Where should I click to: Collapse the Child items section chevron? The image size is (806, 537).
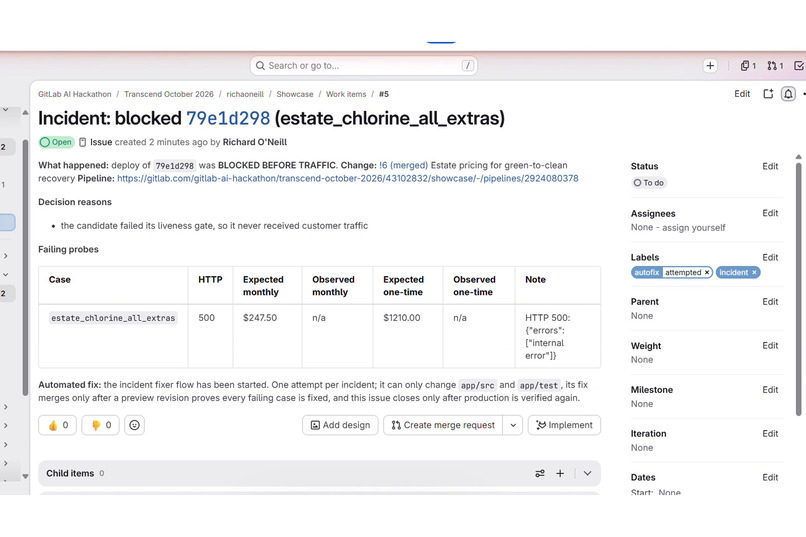tap(588, 474)
